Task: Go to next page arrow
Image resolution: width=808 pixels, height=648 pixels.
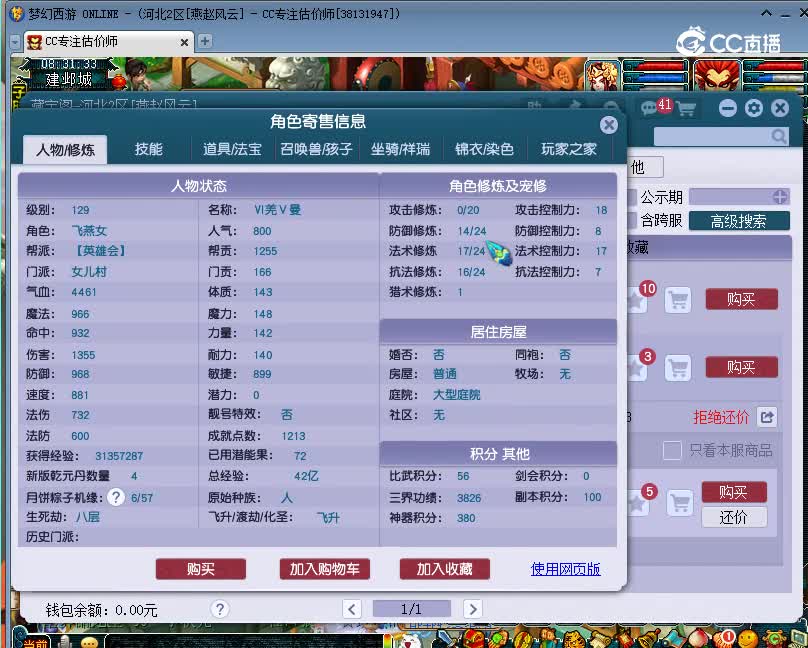Action: pos(473,609)
